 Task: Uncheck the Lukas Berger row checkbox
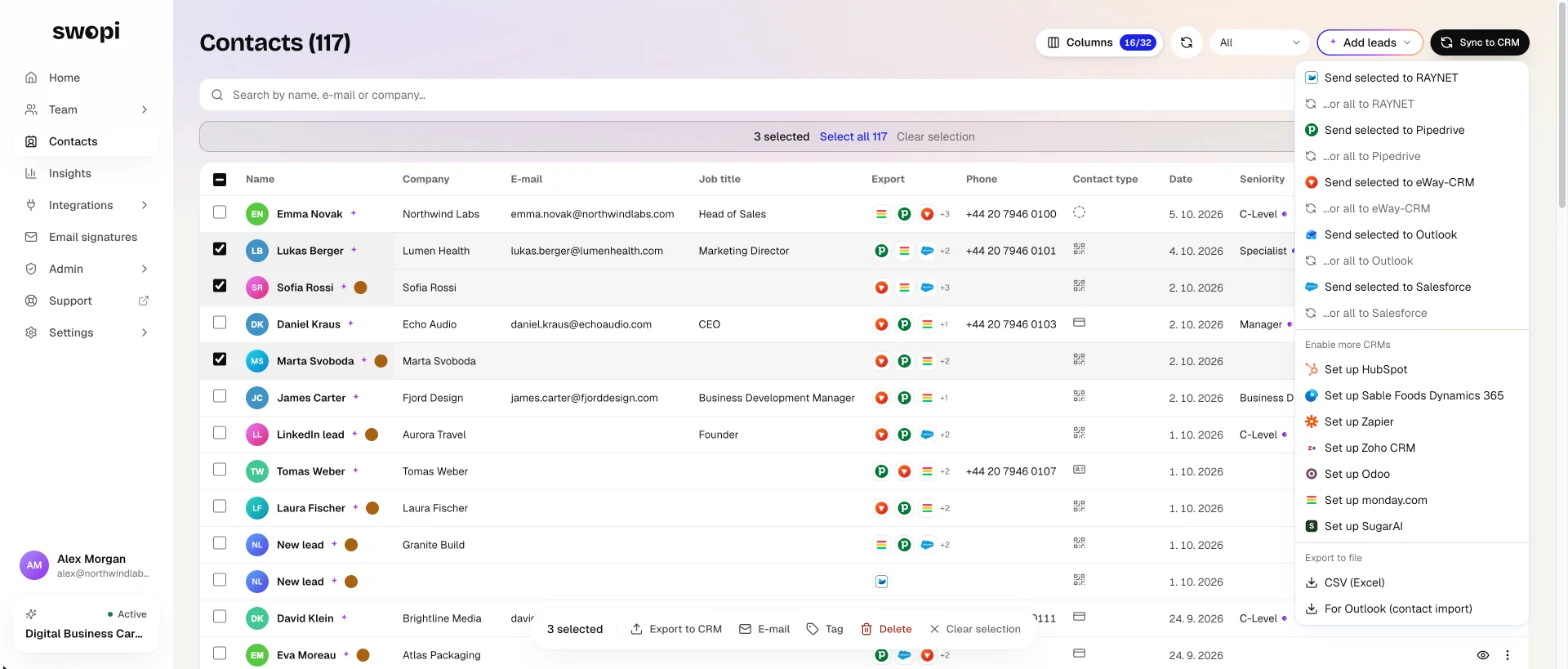point(220,249)
